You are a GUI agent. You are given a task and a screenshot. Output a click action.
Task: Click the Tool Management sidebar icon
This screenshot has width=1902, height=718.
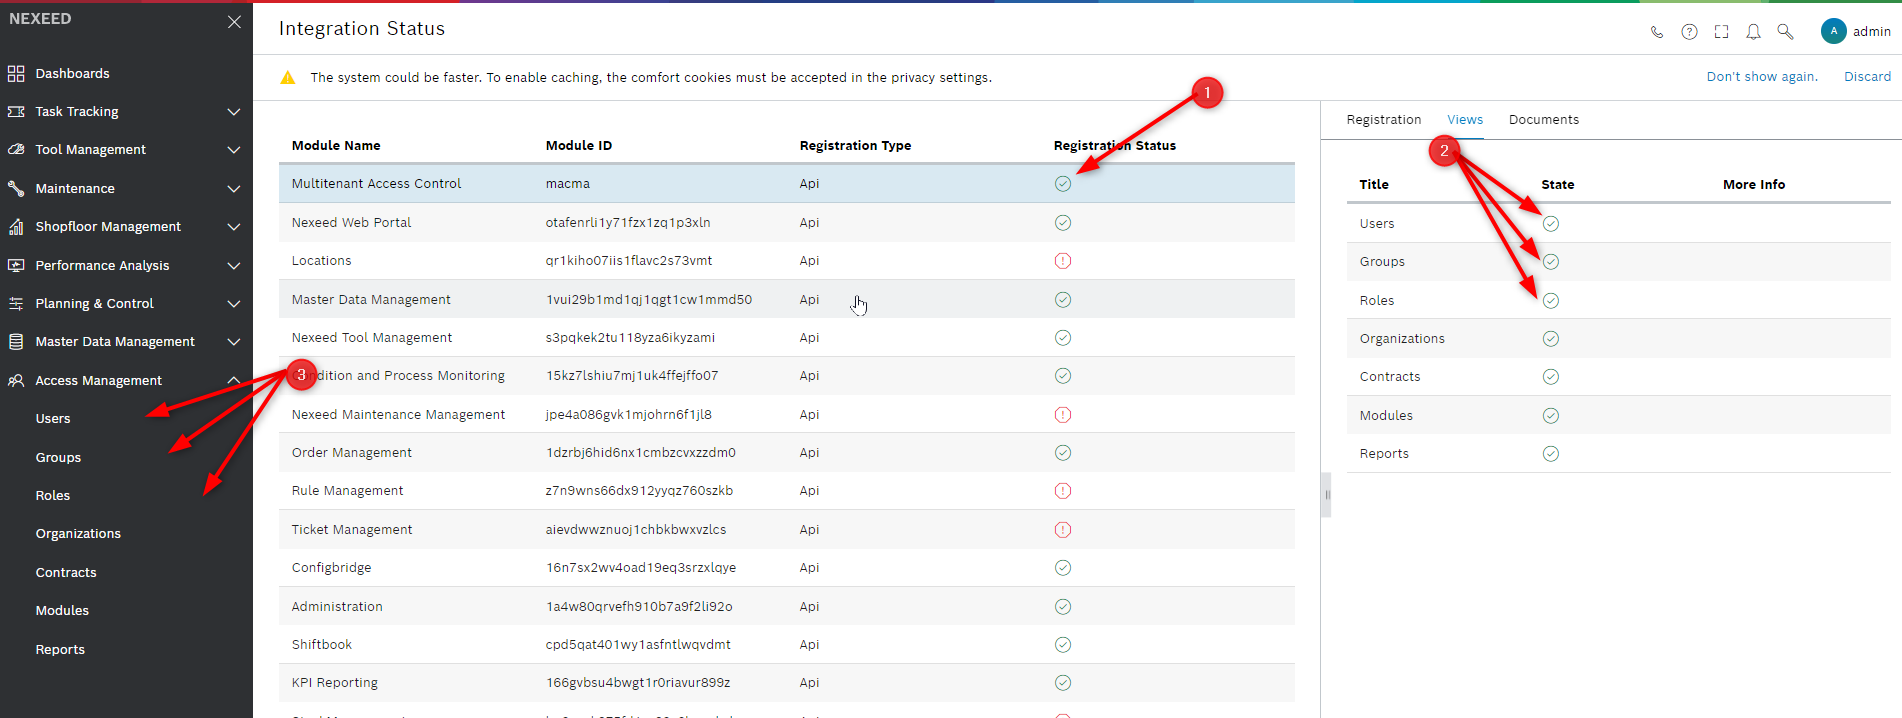coord(16,149)
